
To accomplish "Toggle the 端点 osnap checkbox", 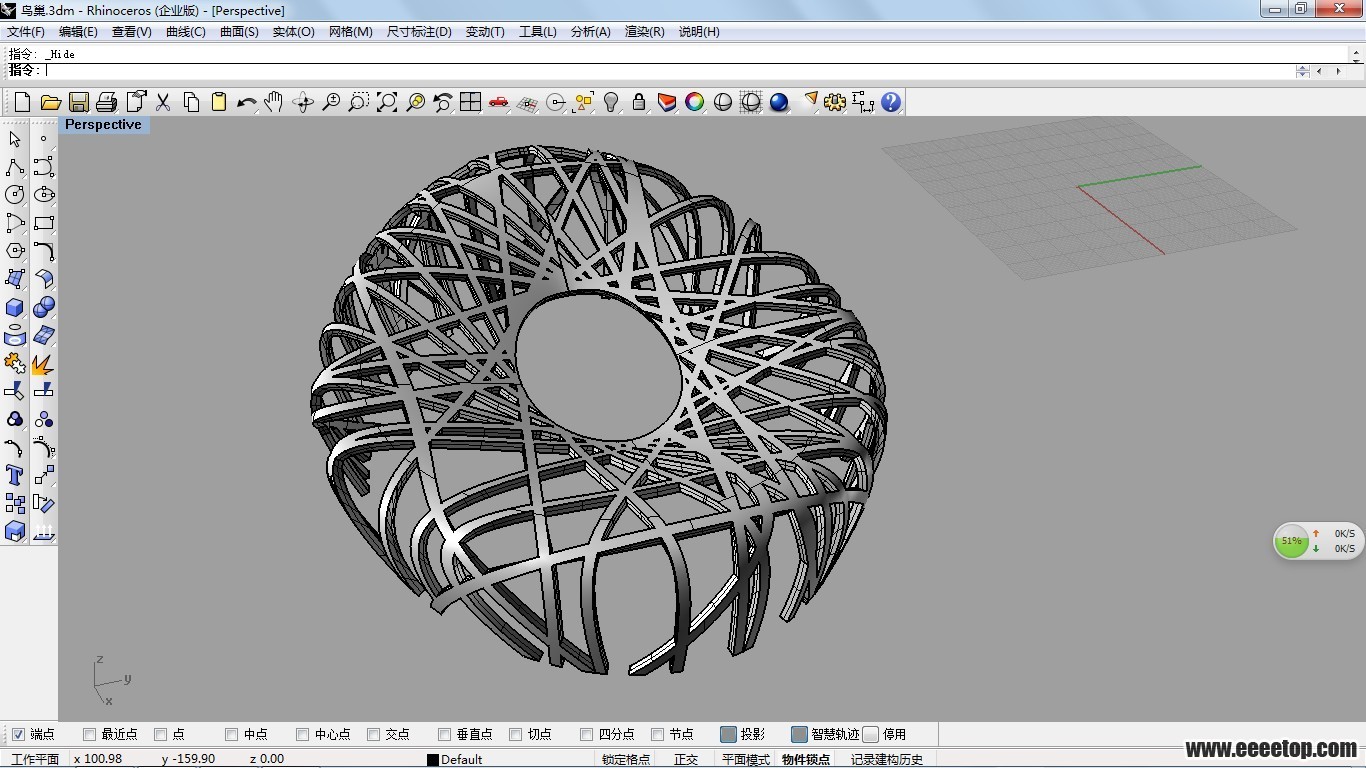I will click(18, 734).
